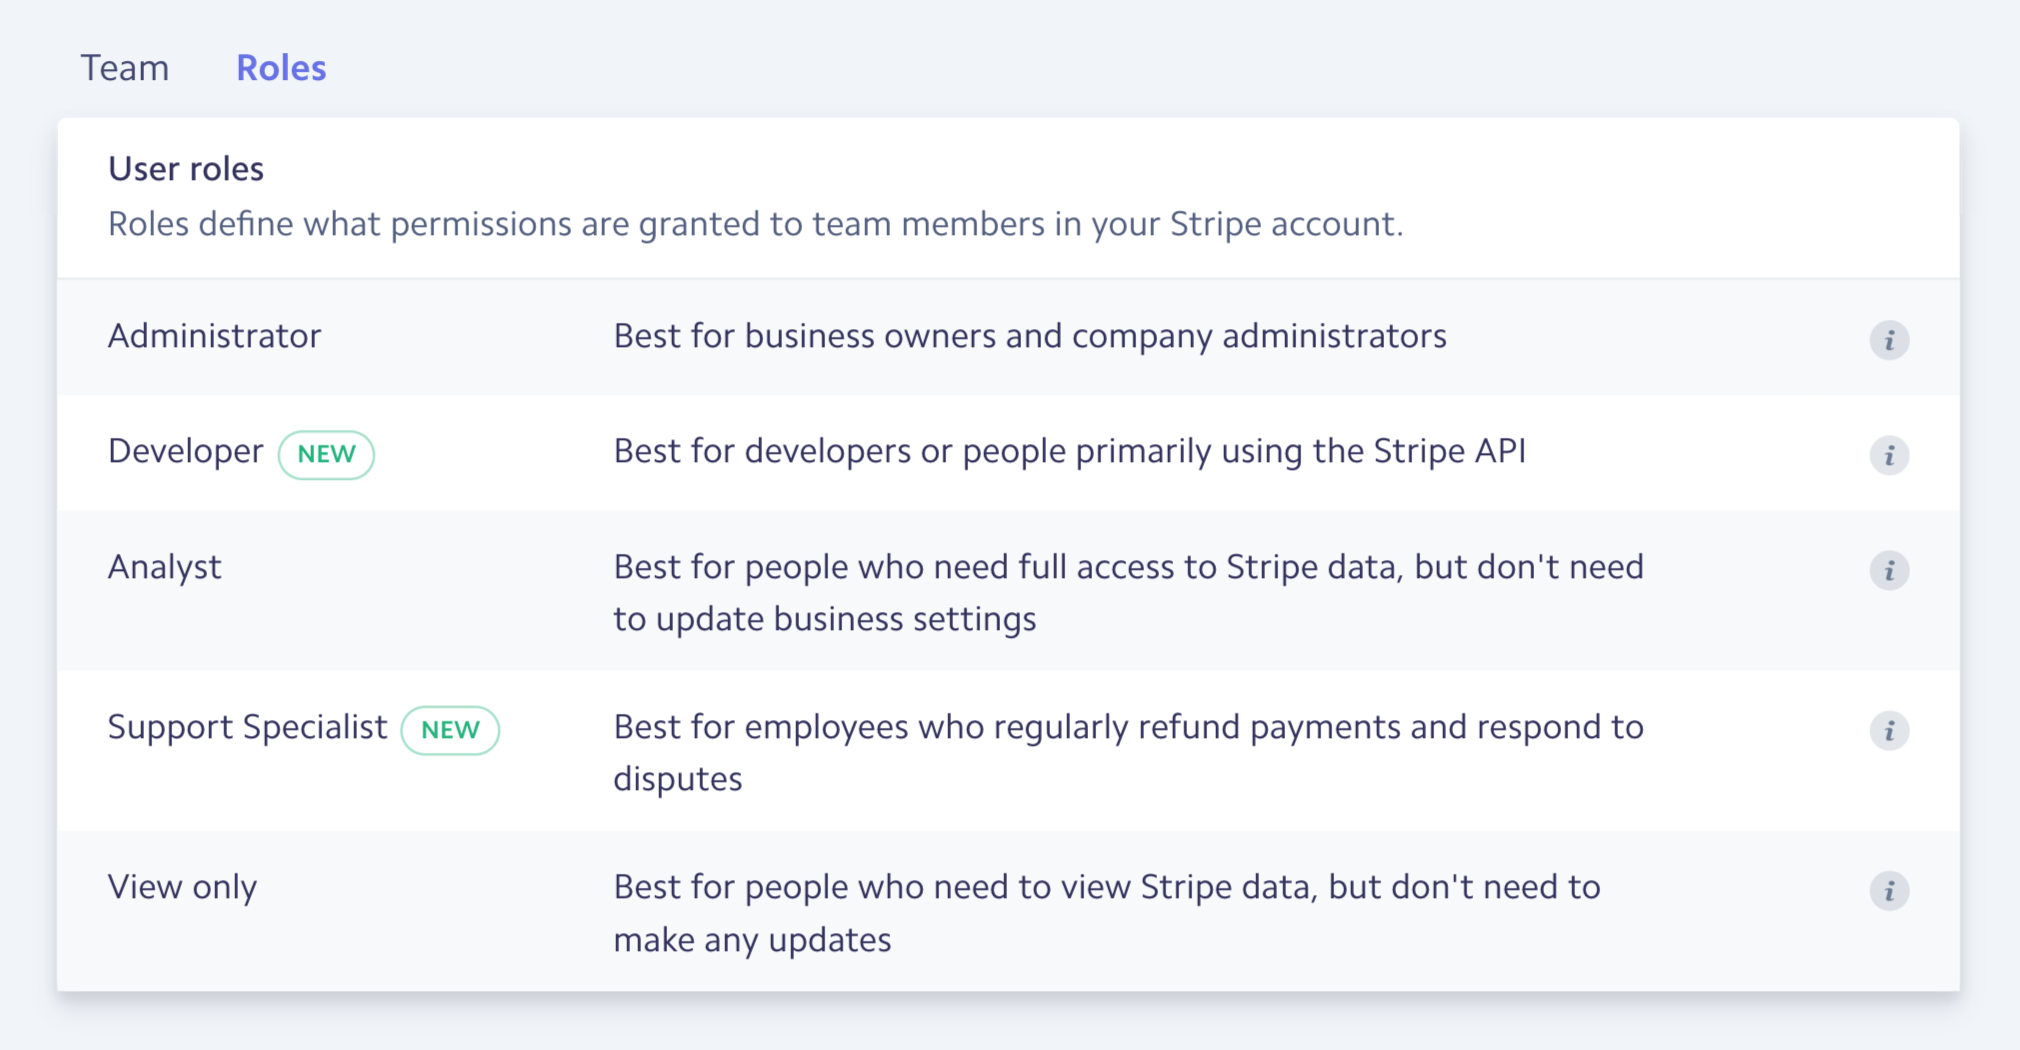Click the NEW badge beside Support Specialist
Image resolution: width=2020 pixels, height=1050 pixels.
click(x=450, y=731)
